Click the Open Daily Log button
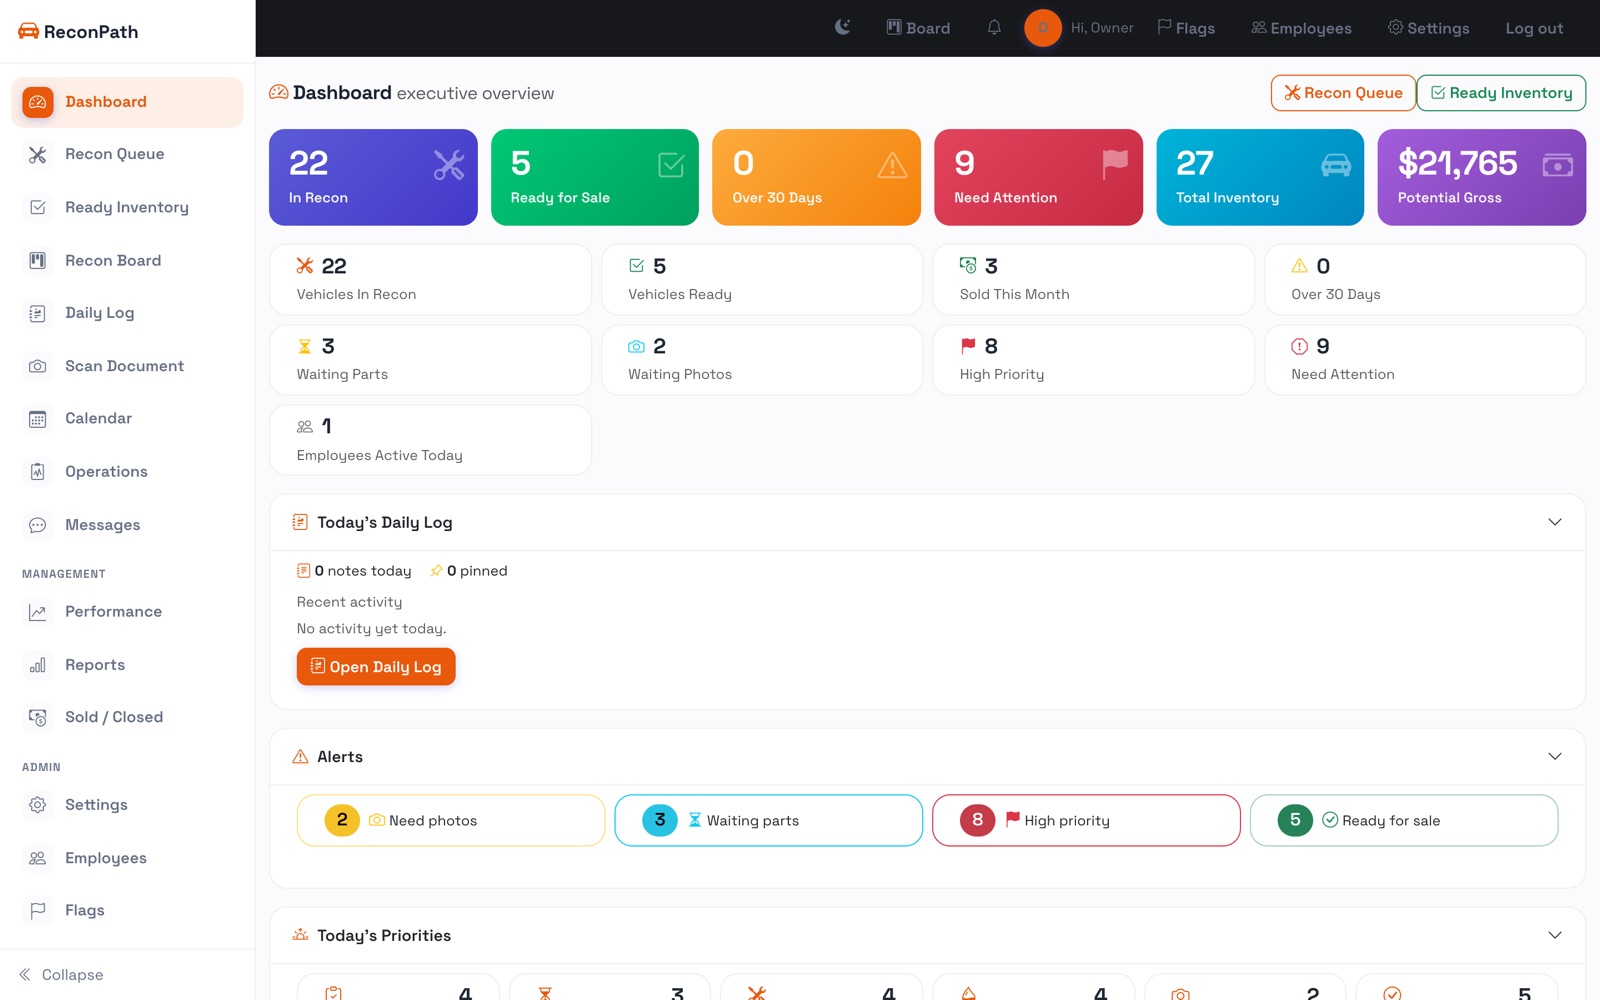The width and height of the screenshot is (1600, 1000). pos(376,667)
